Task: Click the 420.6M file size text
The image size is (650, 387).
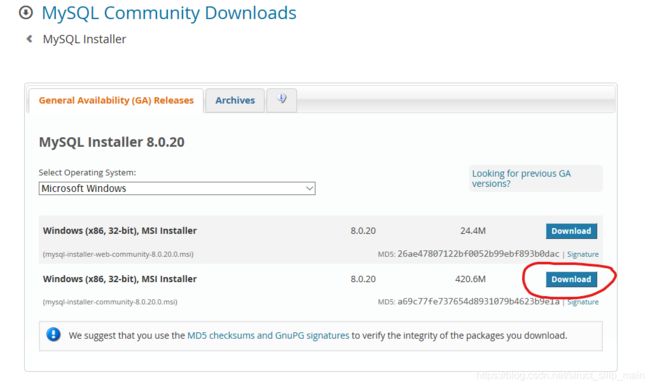Action: pos(470,279)
